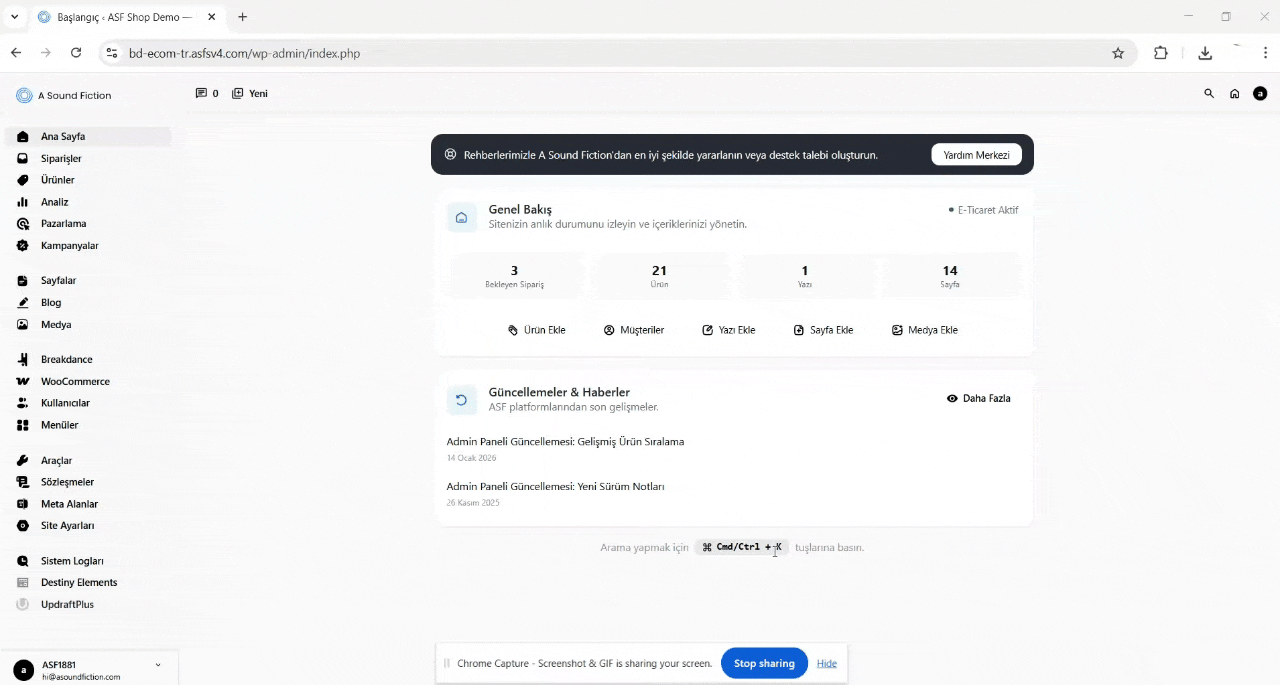
Task: Click the Medya Ekle shortcut
Action: (x=925, y=330)
